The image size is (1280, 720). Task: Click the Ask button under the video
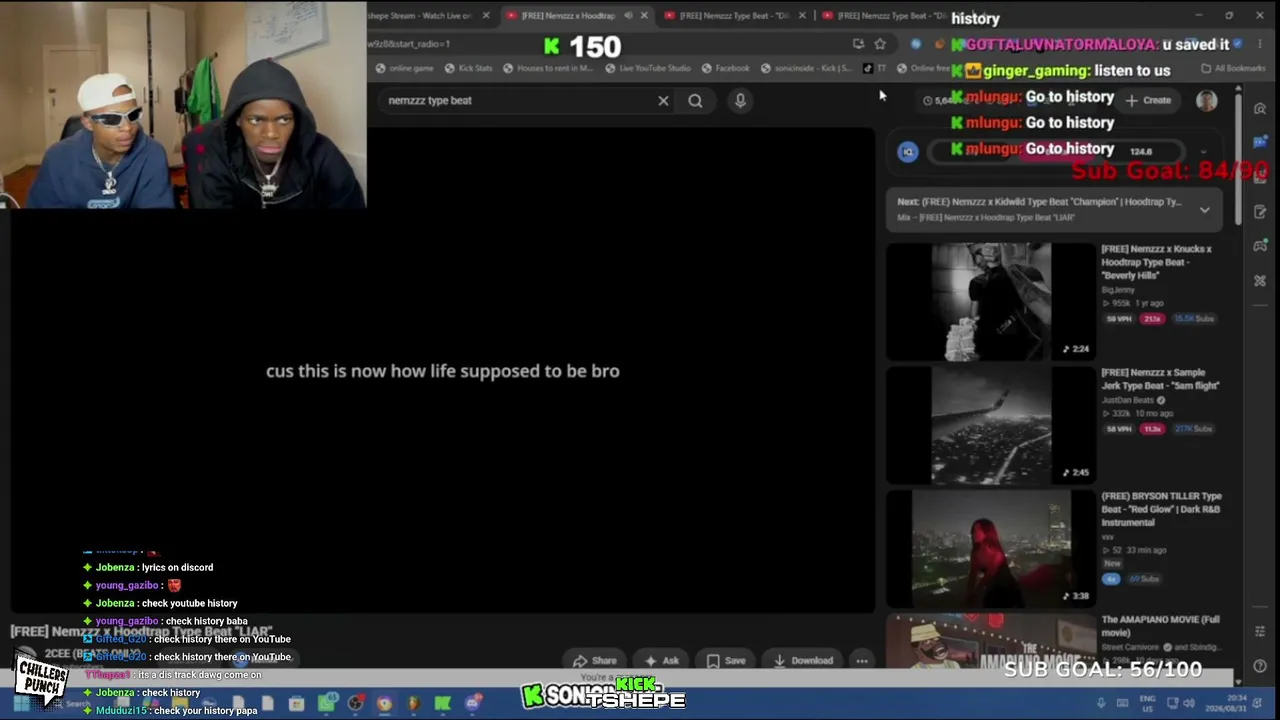point(662,660)
